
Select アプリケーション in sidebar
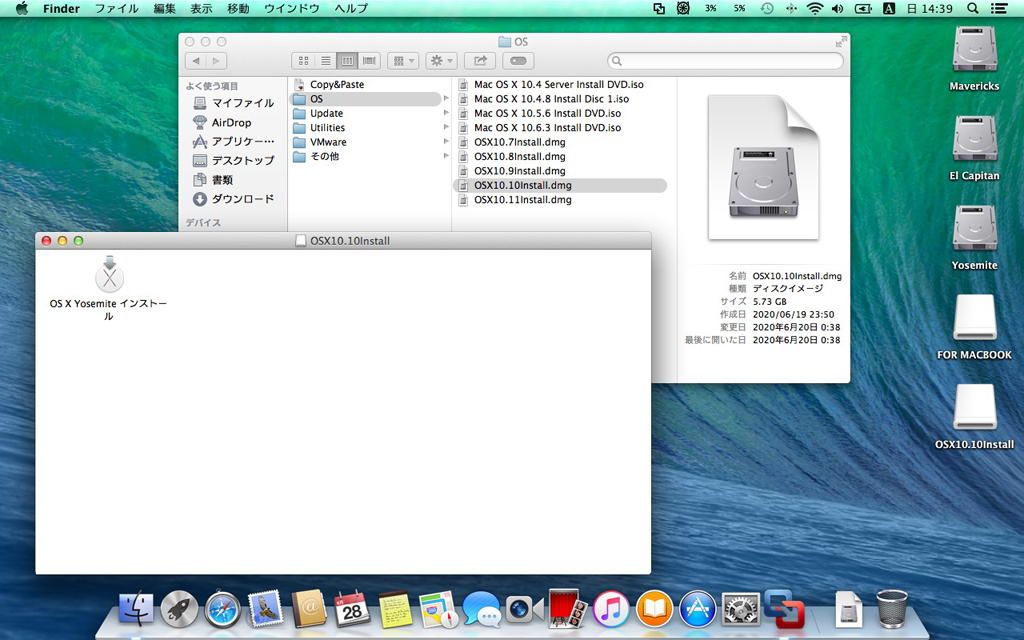point(234,141)
